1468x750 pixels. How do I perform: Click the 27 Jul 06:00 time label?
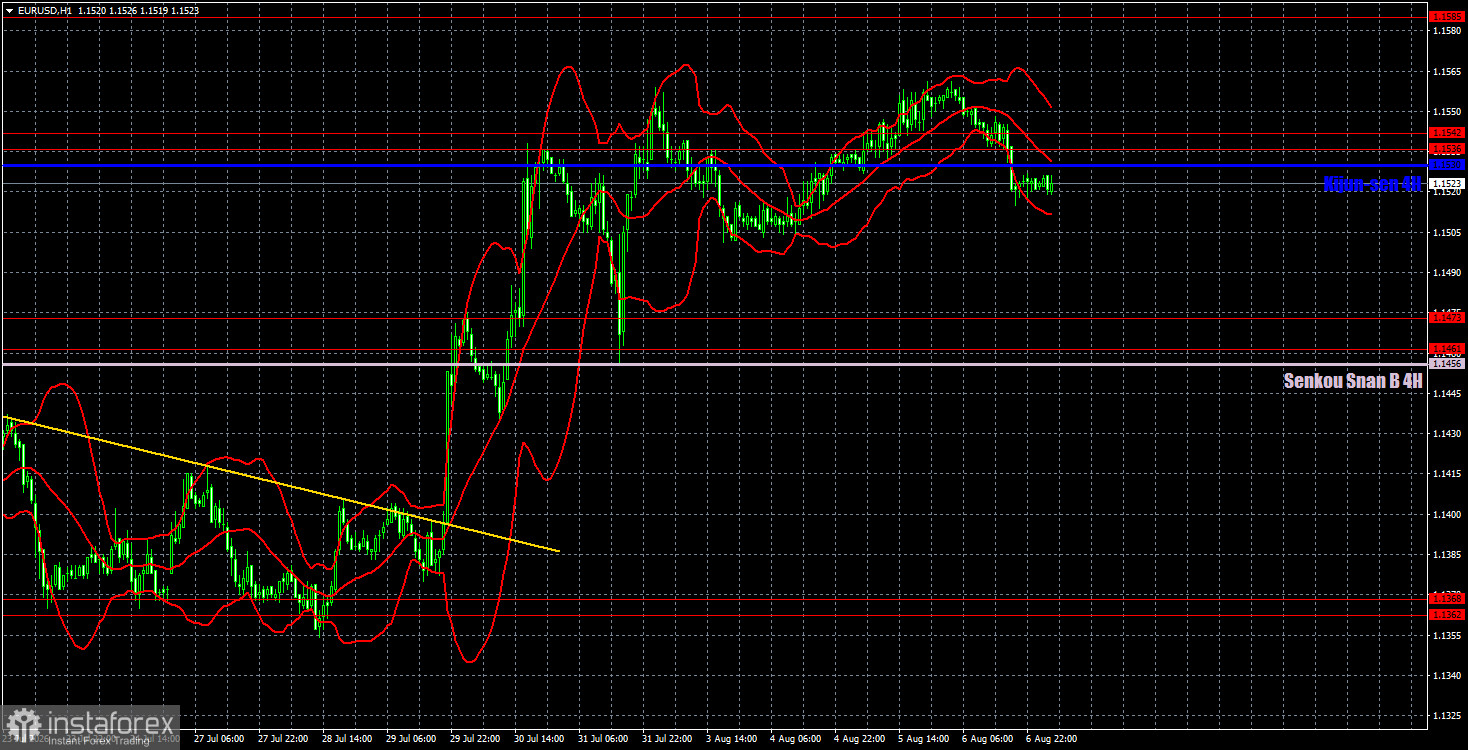217,739
